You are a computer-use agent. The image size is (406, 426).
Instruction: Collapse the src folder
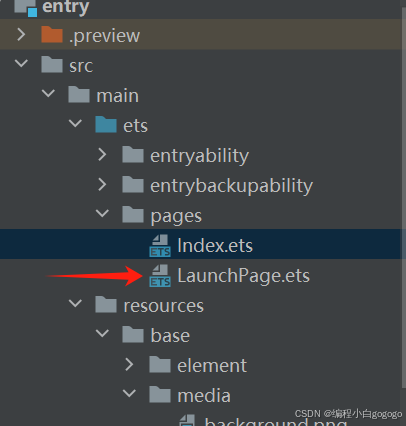21,63
